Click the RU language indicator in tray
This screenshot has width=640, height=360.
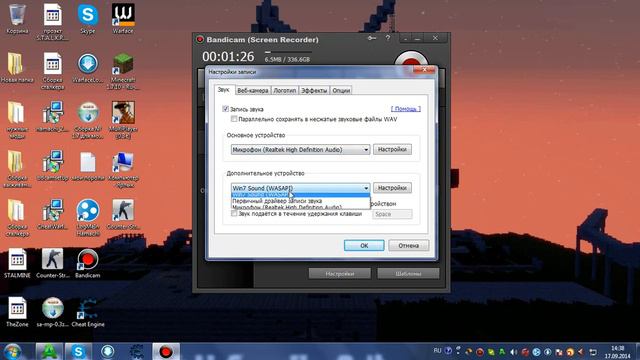tap(437, 351)
